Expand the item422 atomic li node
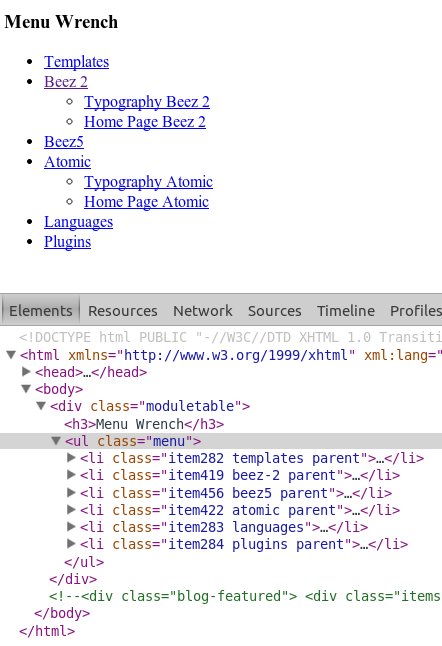This screenshot has height=646, width=442. pos(71,510)
